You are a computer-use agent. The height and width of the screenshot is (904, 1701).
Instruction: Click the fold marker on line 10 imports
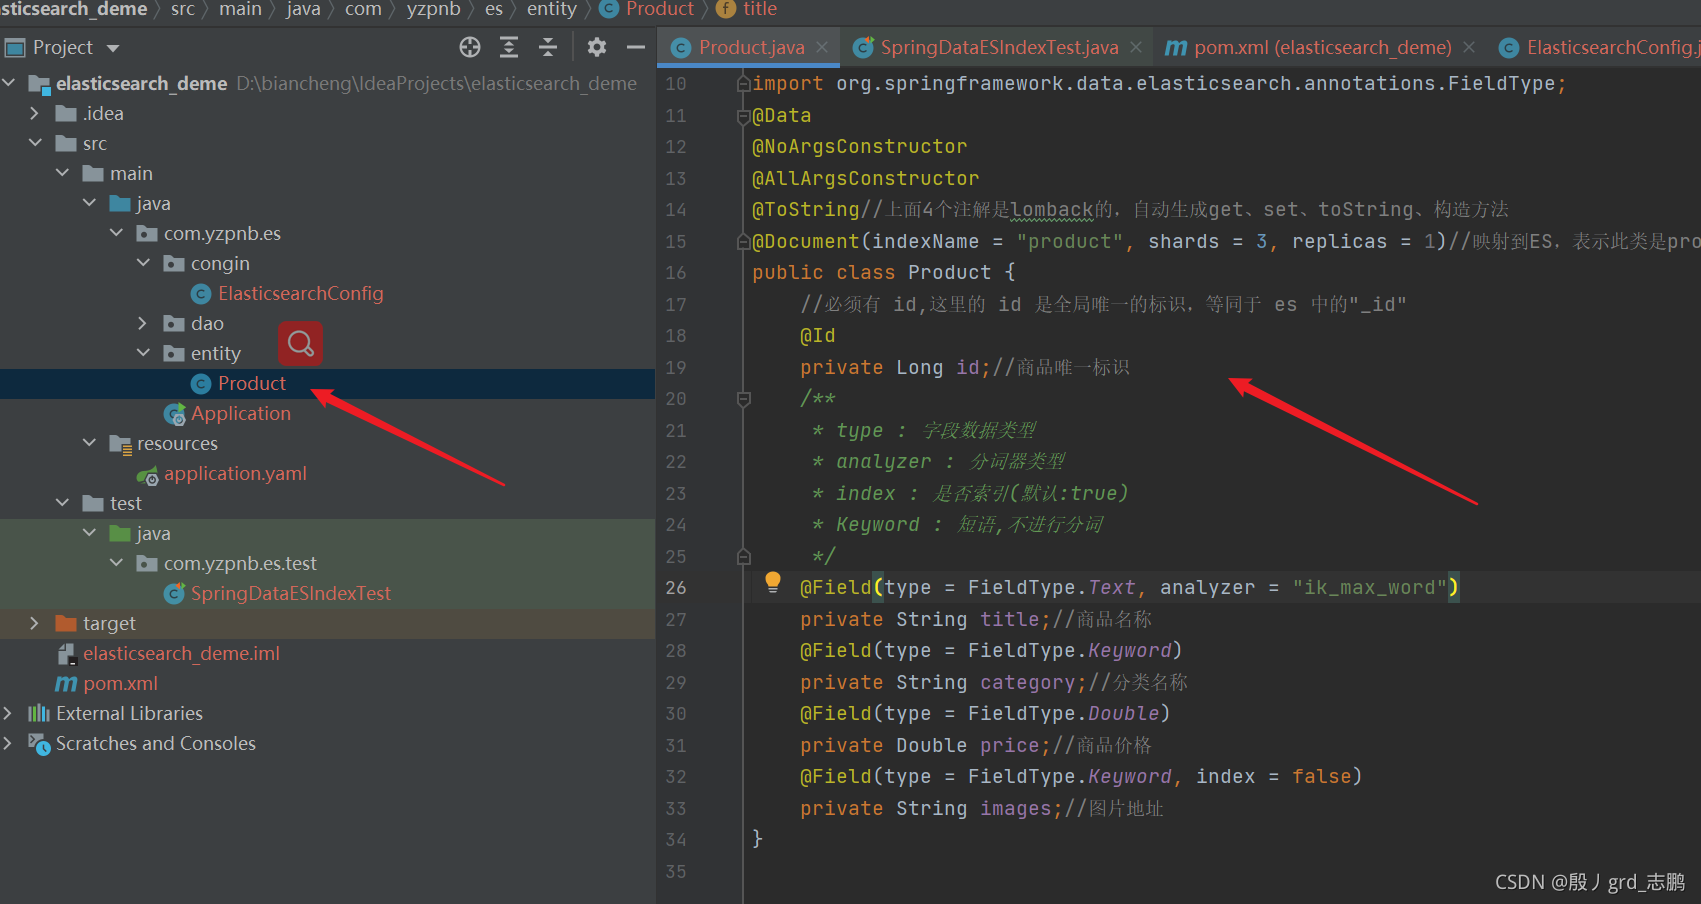click(x=744, y=84)
